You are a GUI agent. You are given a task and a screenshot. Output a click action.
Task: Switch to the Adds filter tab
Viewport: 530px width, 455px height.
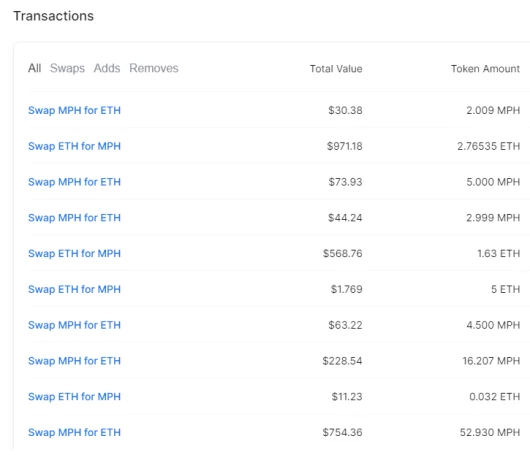[107, 68]
